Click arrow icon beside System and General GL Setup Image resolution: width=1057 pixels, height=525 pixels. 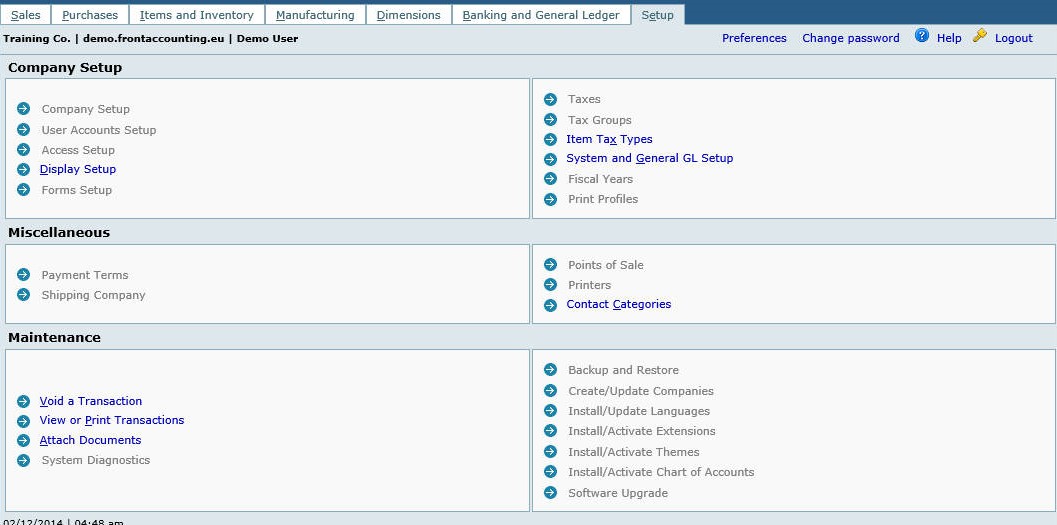pyautogui.click(x=550, y=159)
